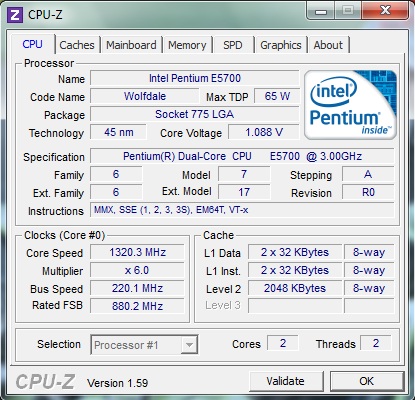This screenshot has width=415, height=400.
Task: Click the L1 Data 8-way associativity
Action: [369, 252]
